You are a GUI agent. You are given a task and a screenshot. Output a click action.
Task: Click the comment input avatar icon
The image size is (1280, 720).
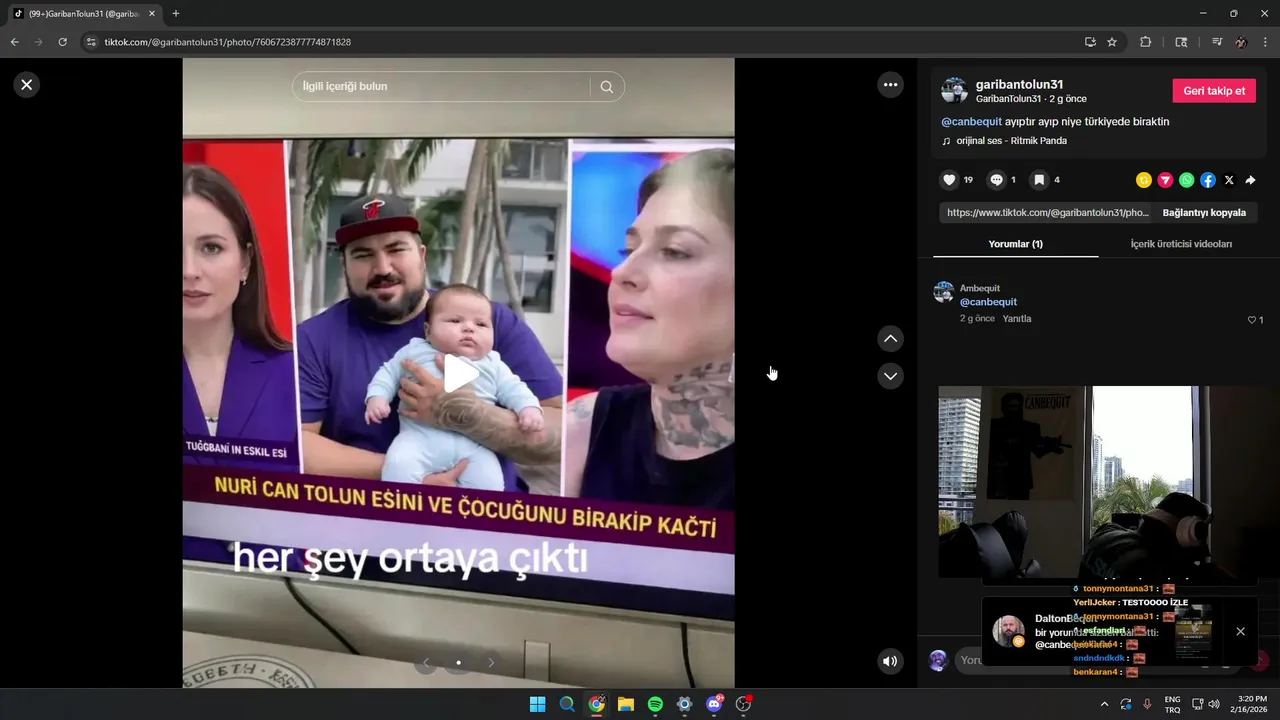(938, 660)
